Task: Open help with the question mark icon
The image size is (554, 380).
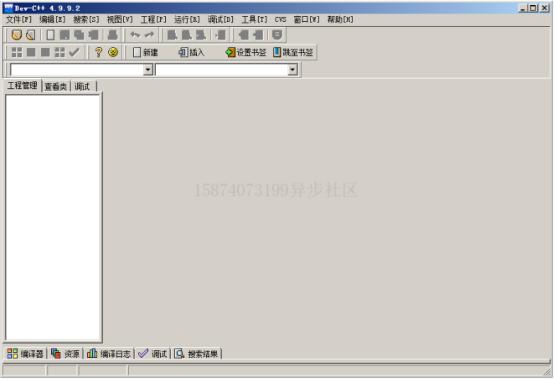Action: point(99,52)
